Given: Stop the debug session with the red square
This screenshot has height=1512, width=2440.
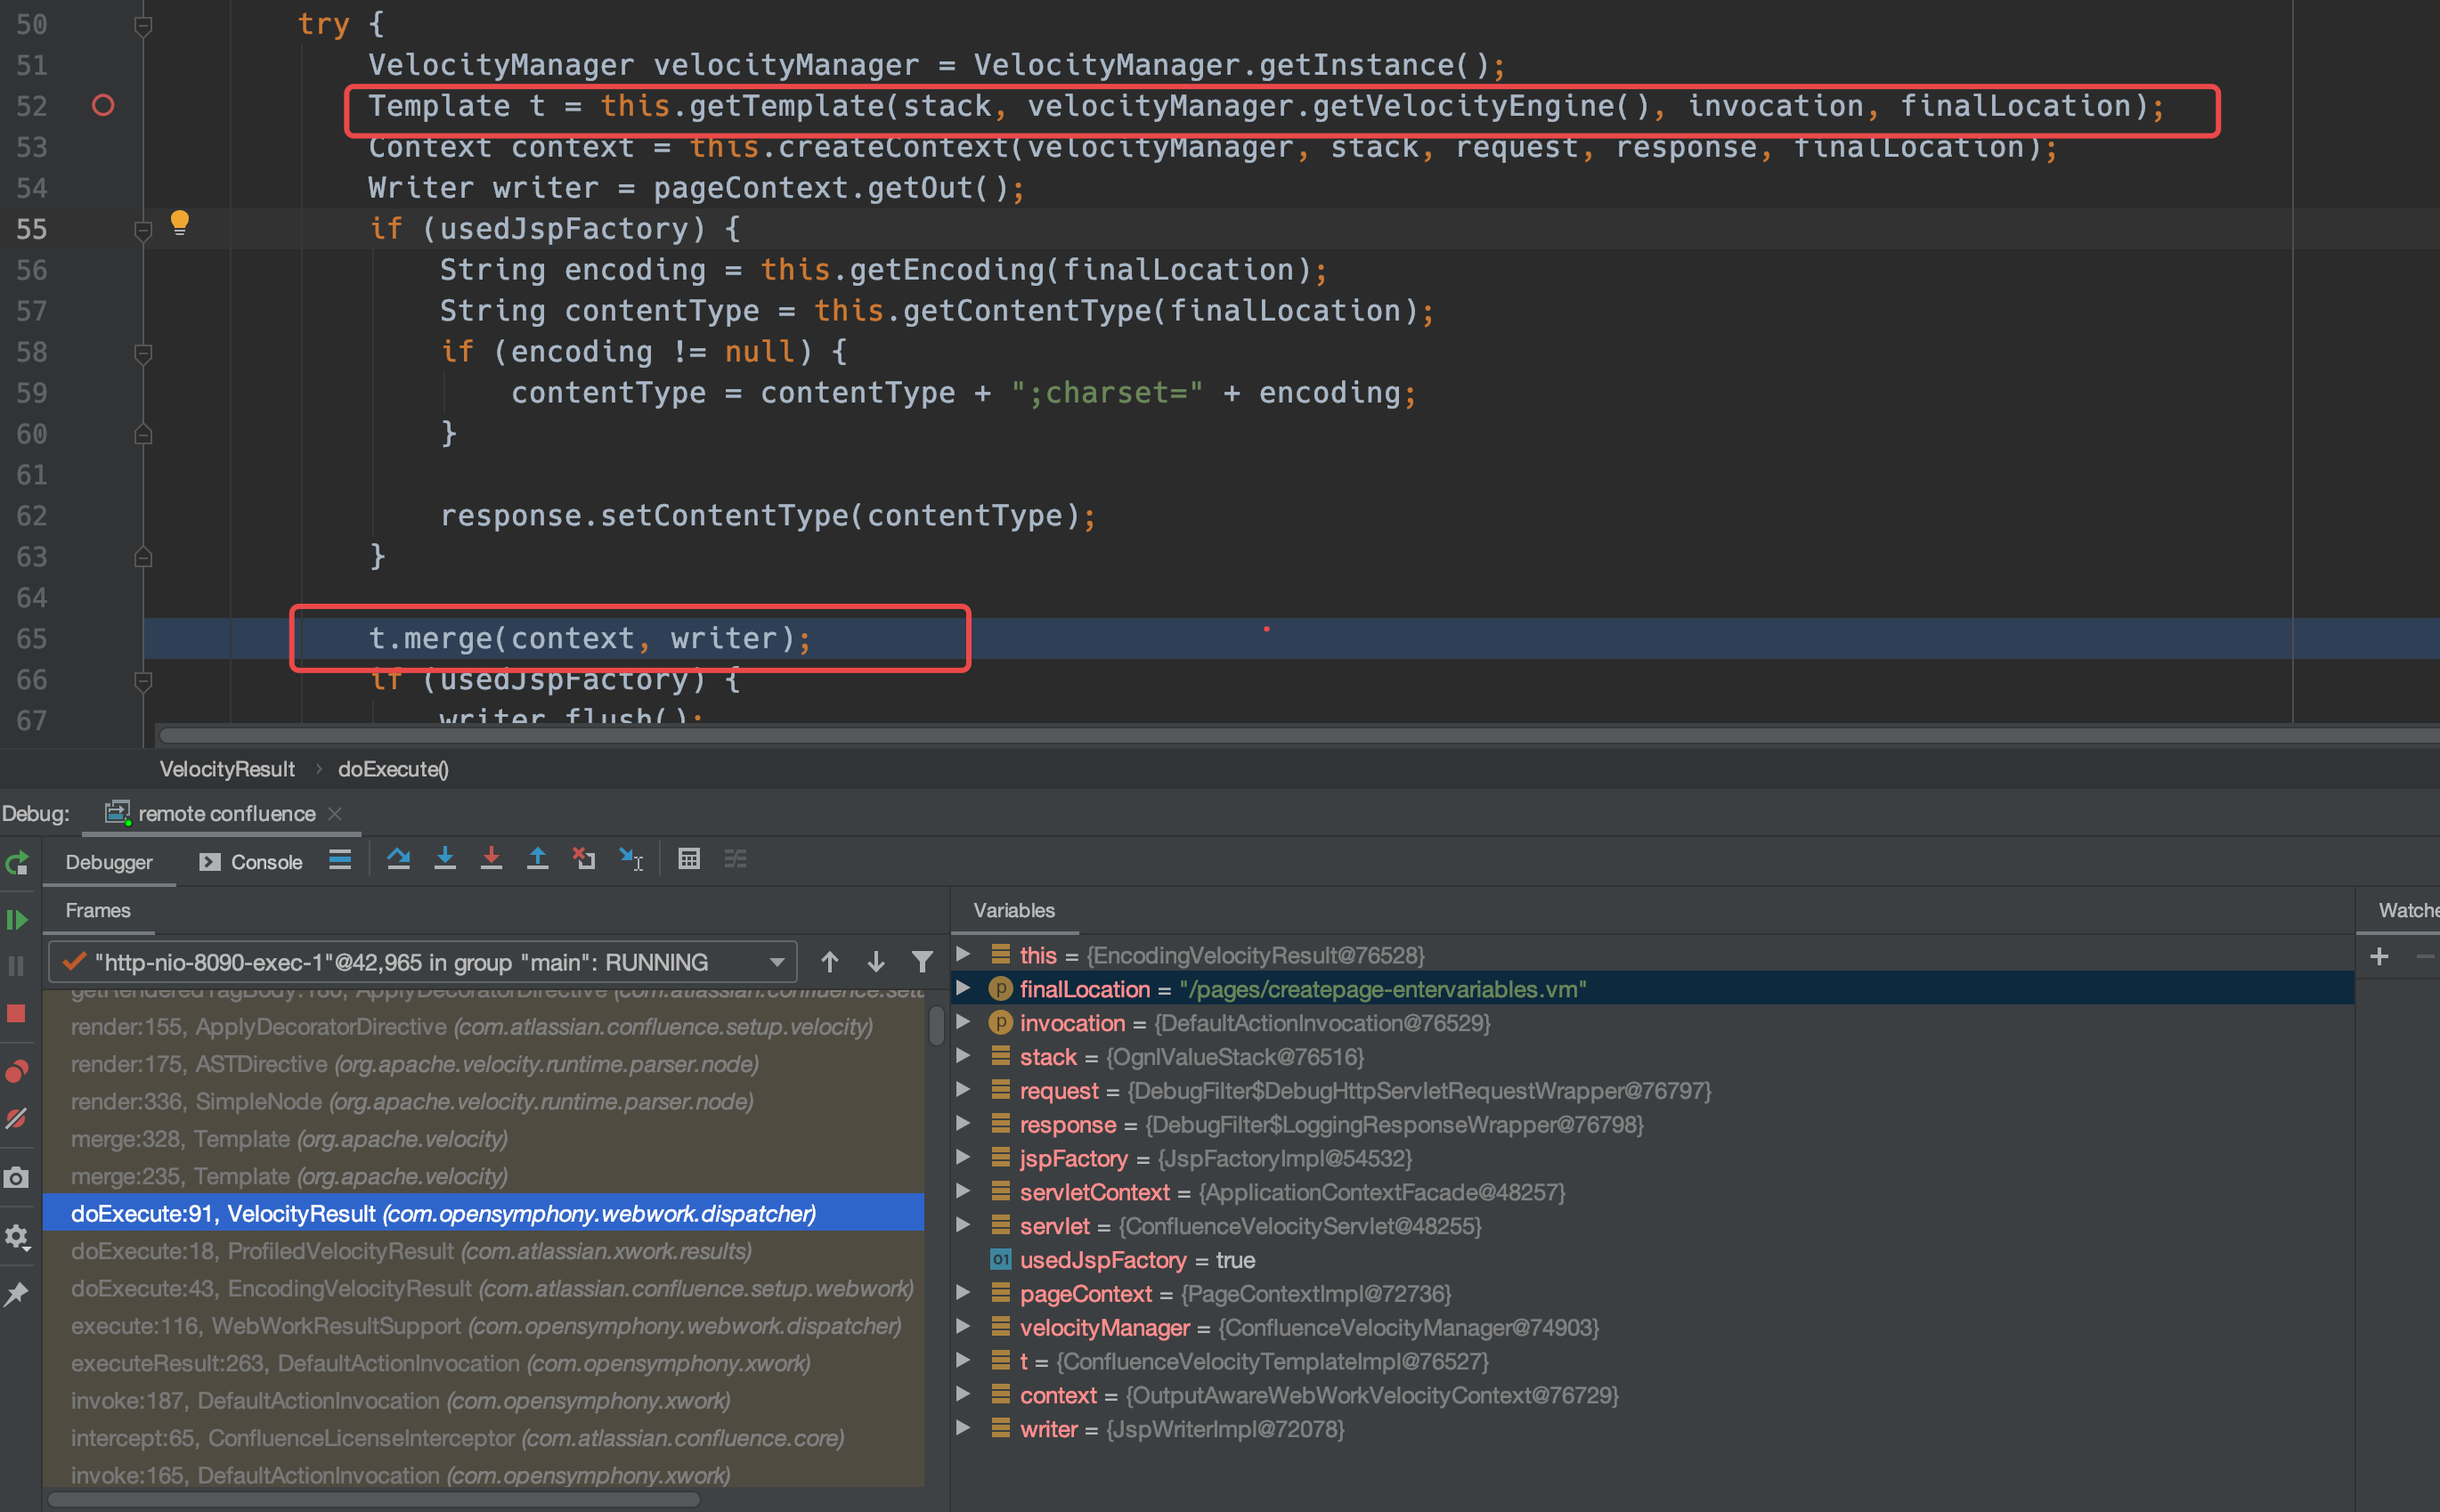Looking at the screenshot, I should pyautogui.click(x=16, y=1014).
